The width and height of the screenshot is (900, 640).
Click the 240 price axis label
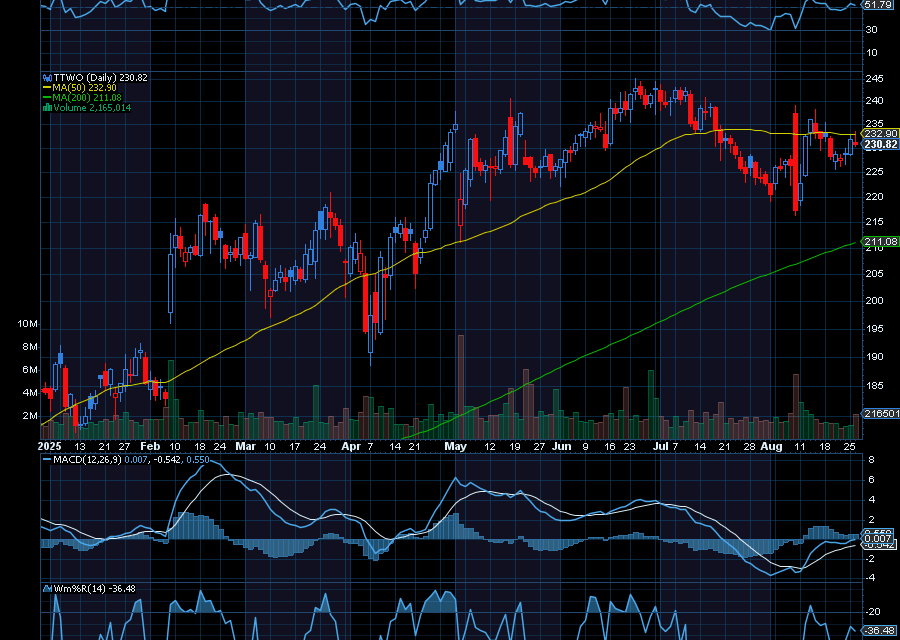pos(874,101)
